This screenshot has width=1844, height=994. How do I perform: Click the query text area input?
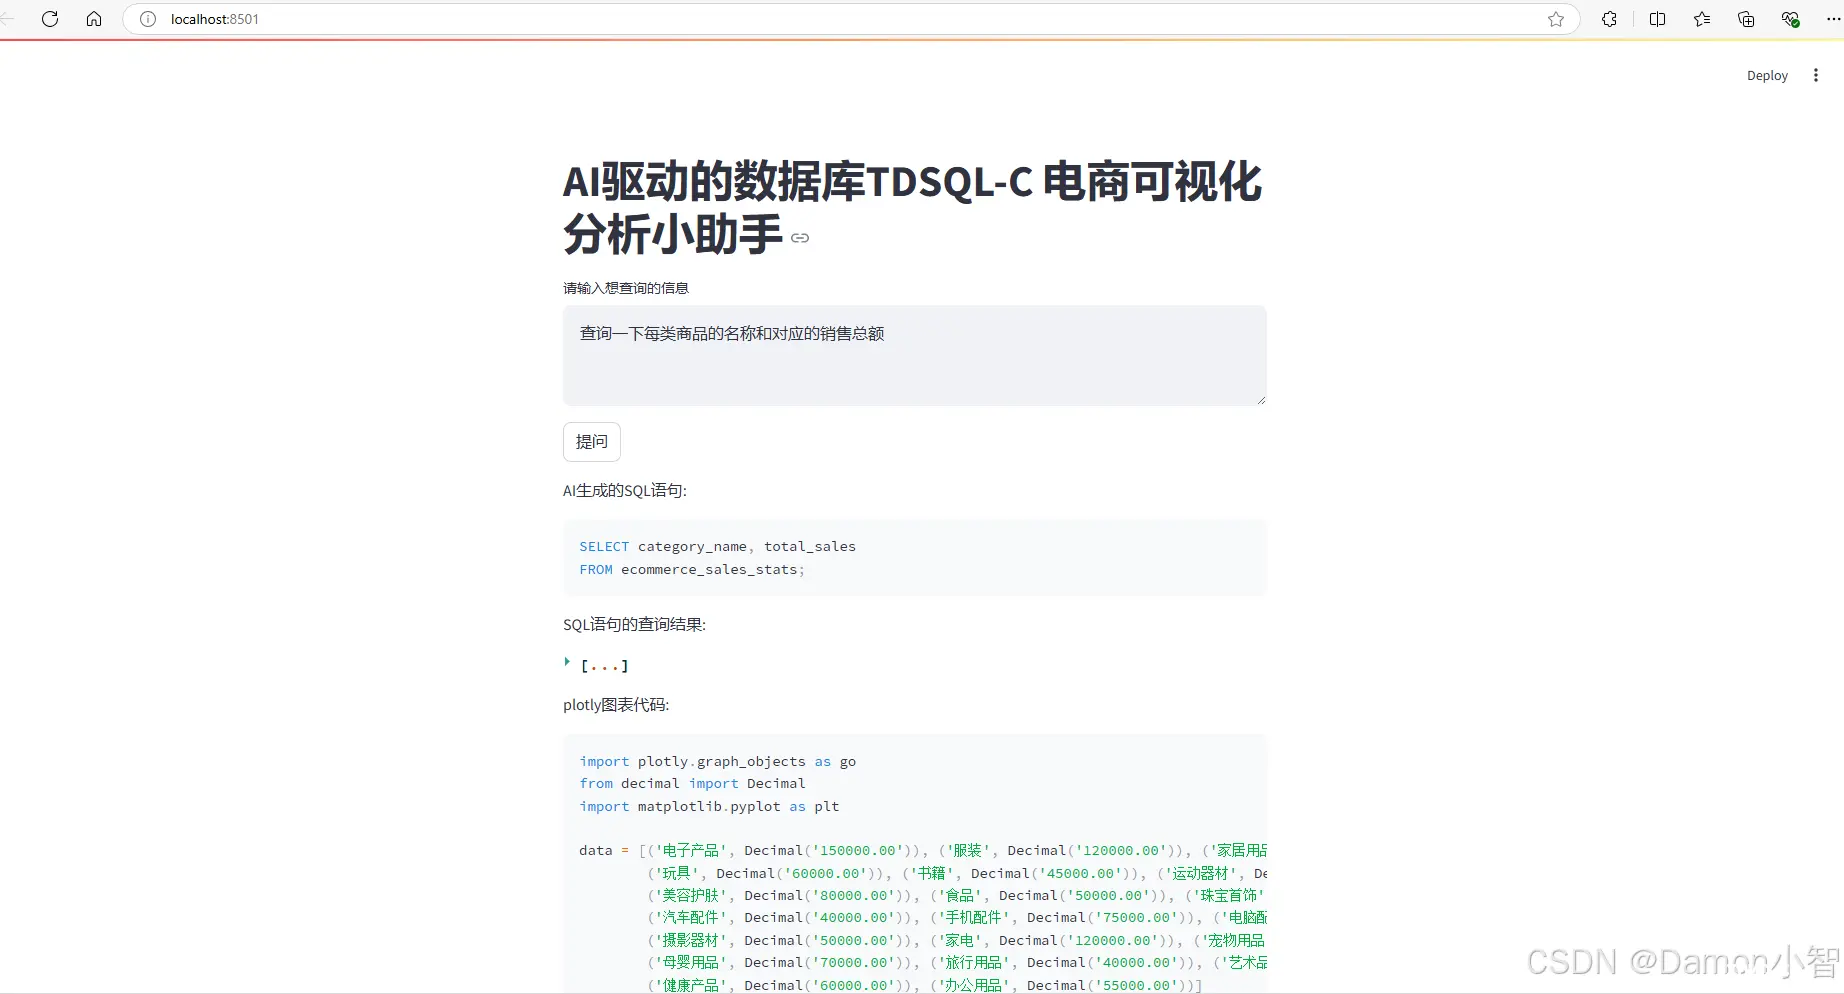pyautogui.click(x=915, y=355)
